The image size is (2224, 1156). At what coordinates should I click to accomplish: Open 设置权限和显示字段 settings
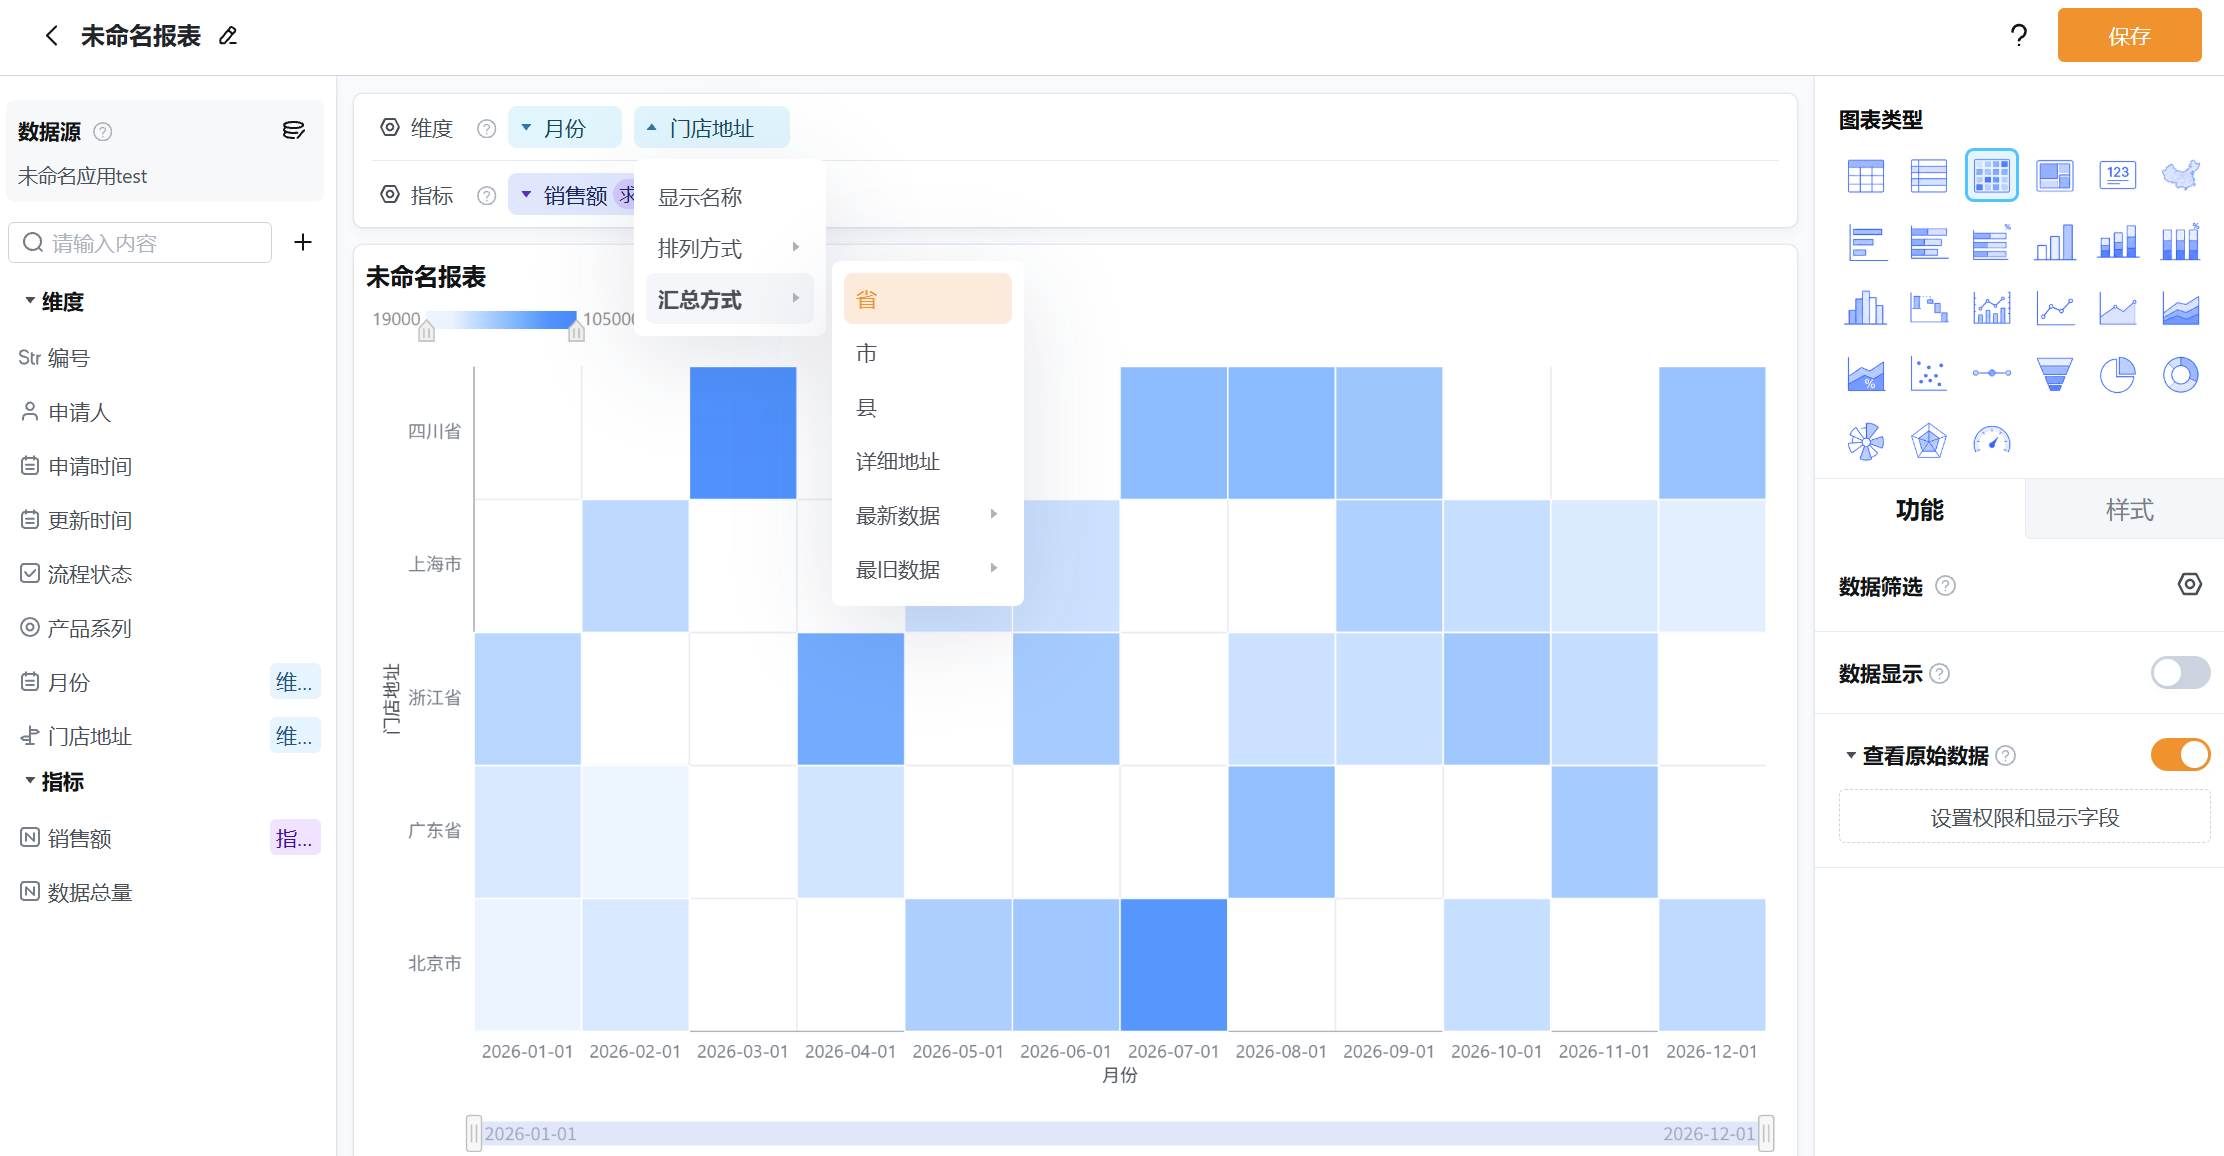click(2024, 817)
